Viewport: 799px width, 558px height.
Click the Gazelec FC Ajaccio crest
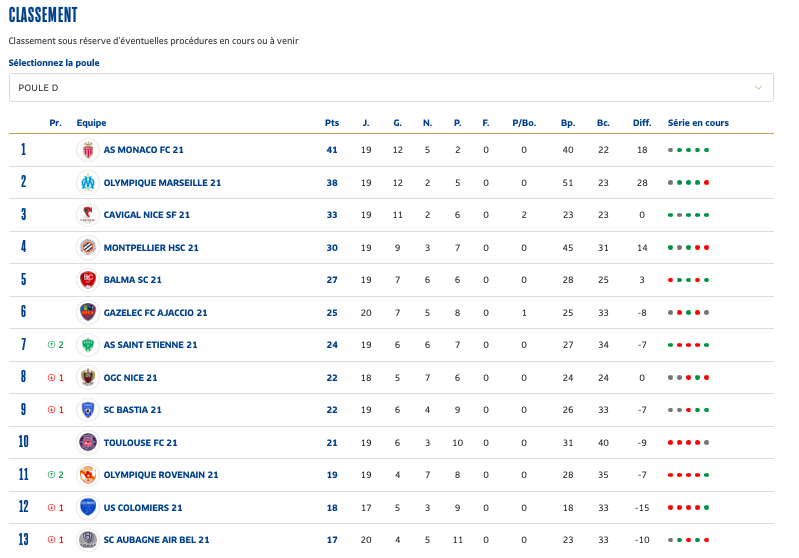tap(88, 313)
